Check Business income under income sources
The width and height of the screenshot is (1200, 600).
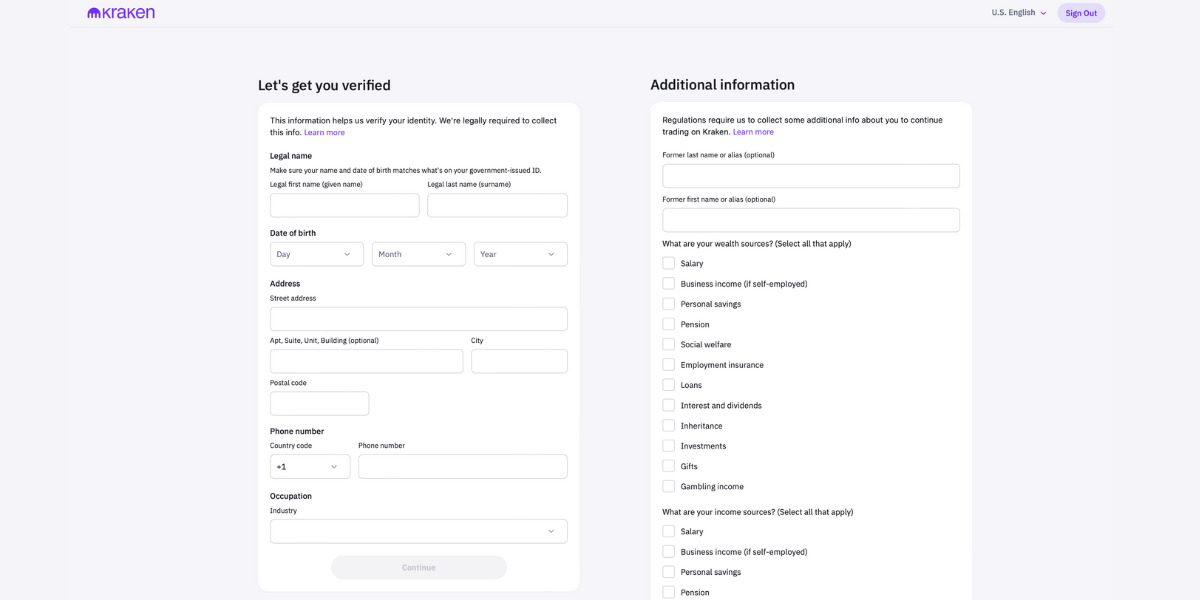668,551
